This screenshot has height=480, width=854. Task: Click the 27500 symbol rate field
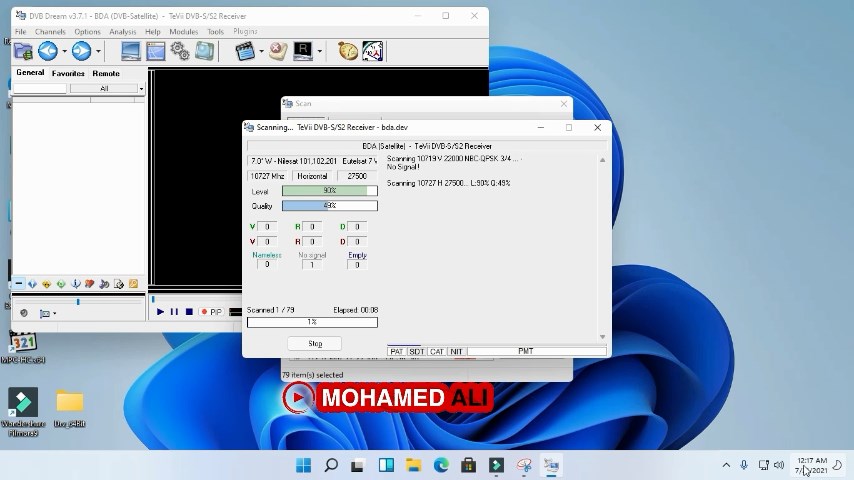357,176
